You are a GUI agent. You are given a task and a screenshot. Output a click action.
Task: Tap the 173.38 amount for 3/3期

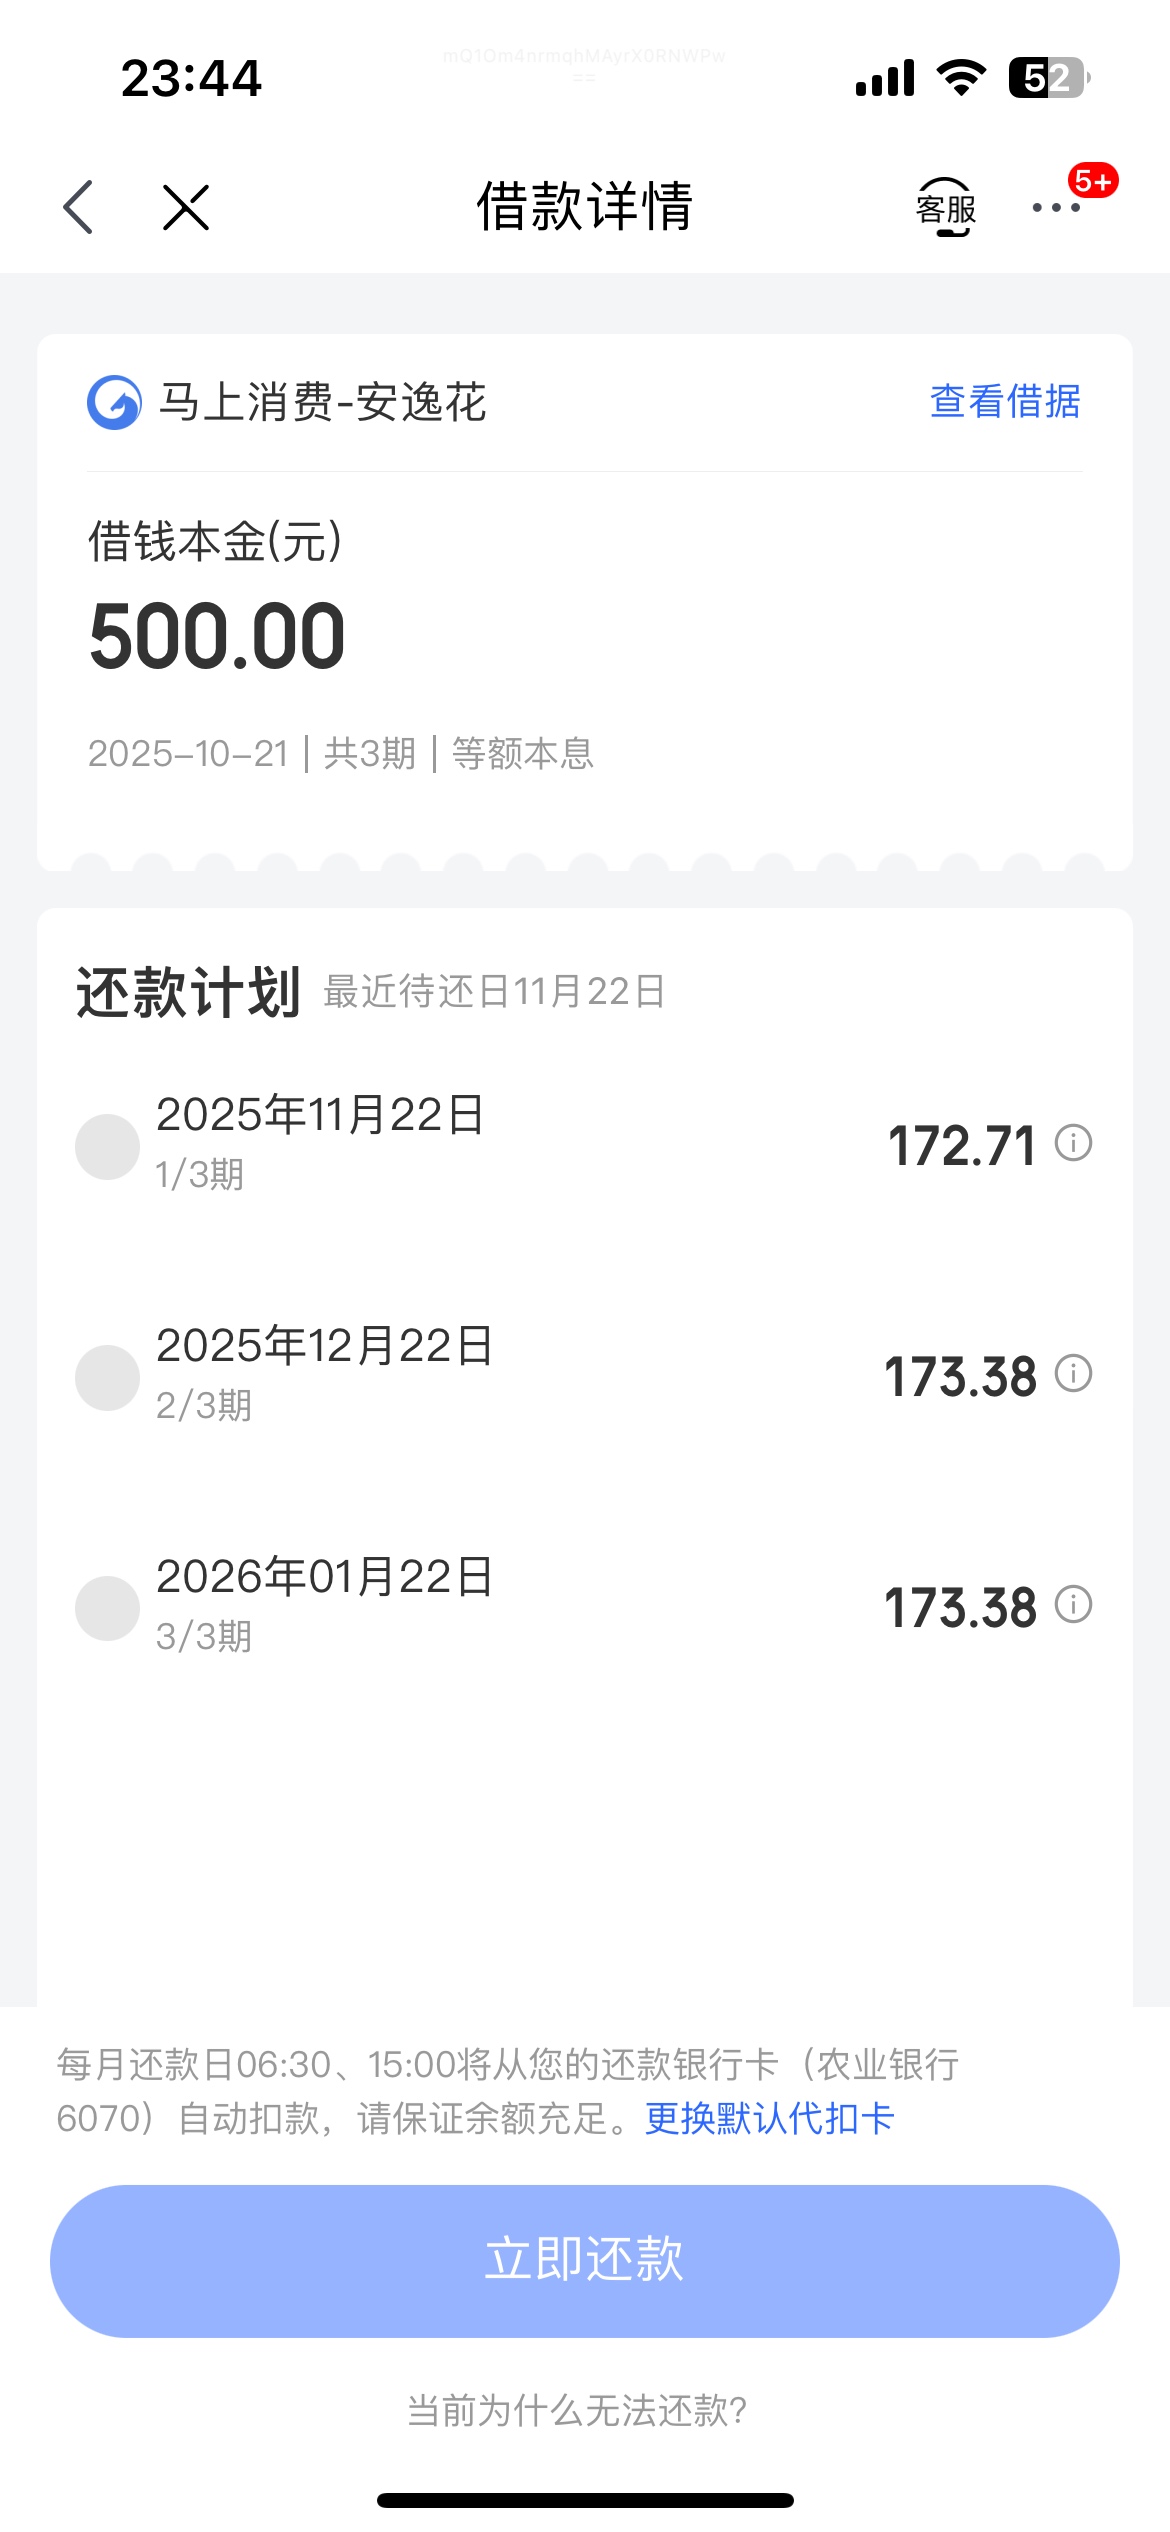960,1608
